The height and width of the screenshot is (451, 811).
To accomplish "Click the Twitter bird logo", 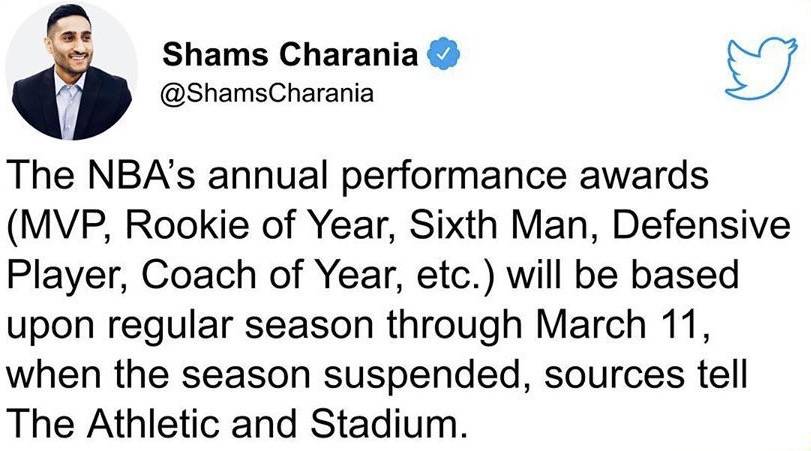I will pos(760,68).
